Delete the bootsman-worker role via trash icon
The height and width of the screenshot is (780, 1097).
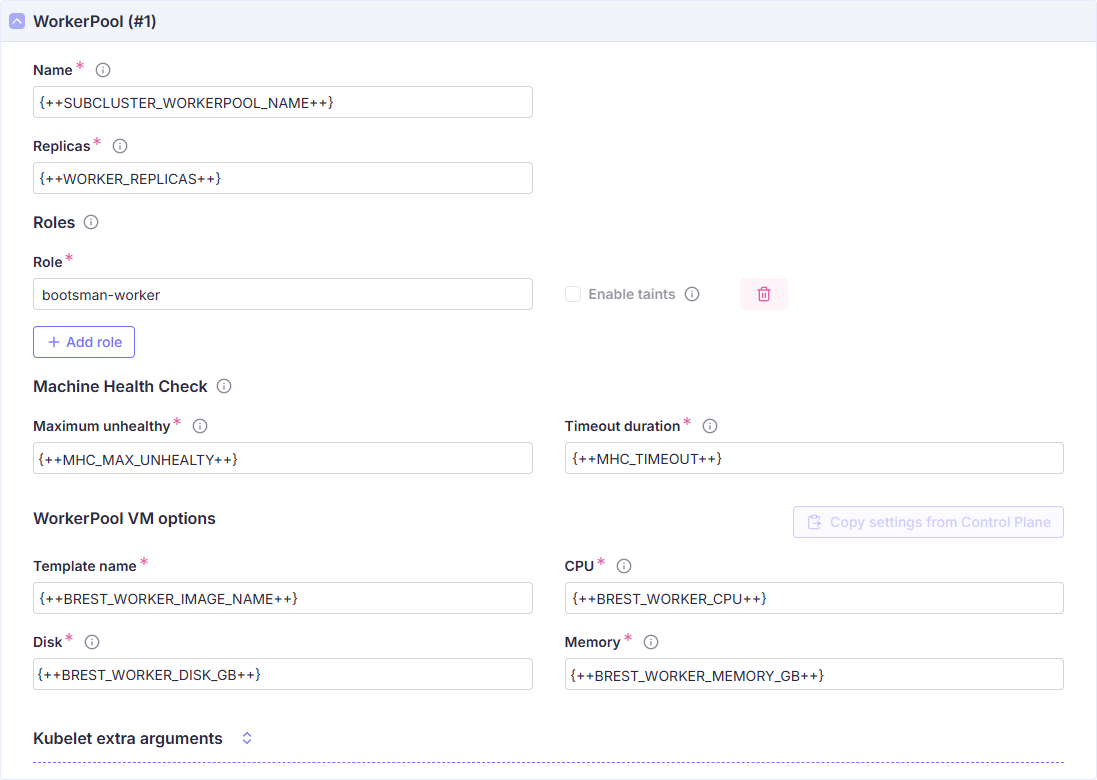point(763,293)
